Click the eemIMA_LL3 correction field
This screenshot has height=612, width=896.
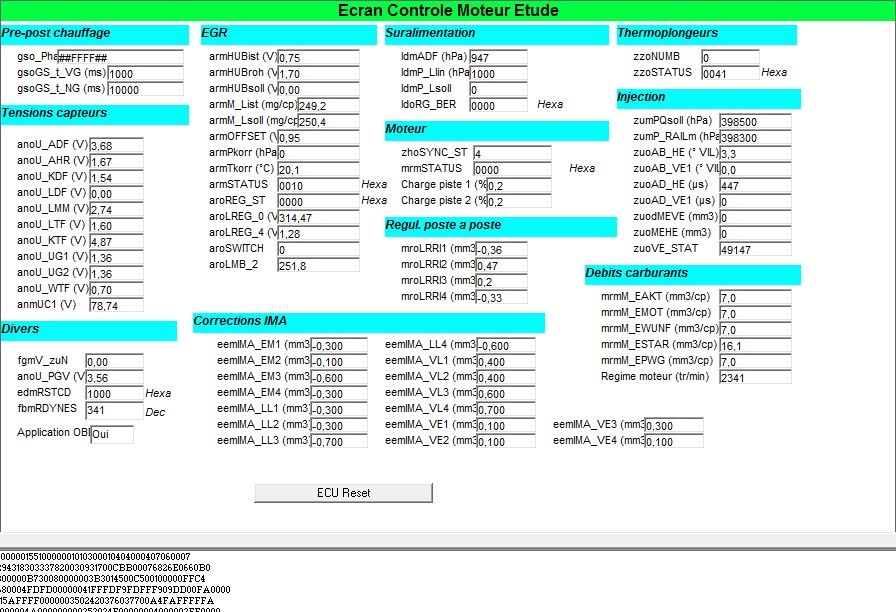pos(339,441)
